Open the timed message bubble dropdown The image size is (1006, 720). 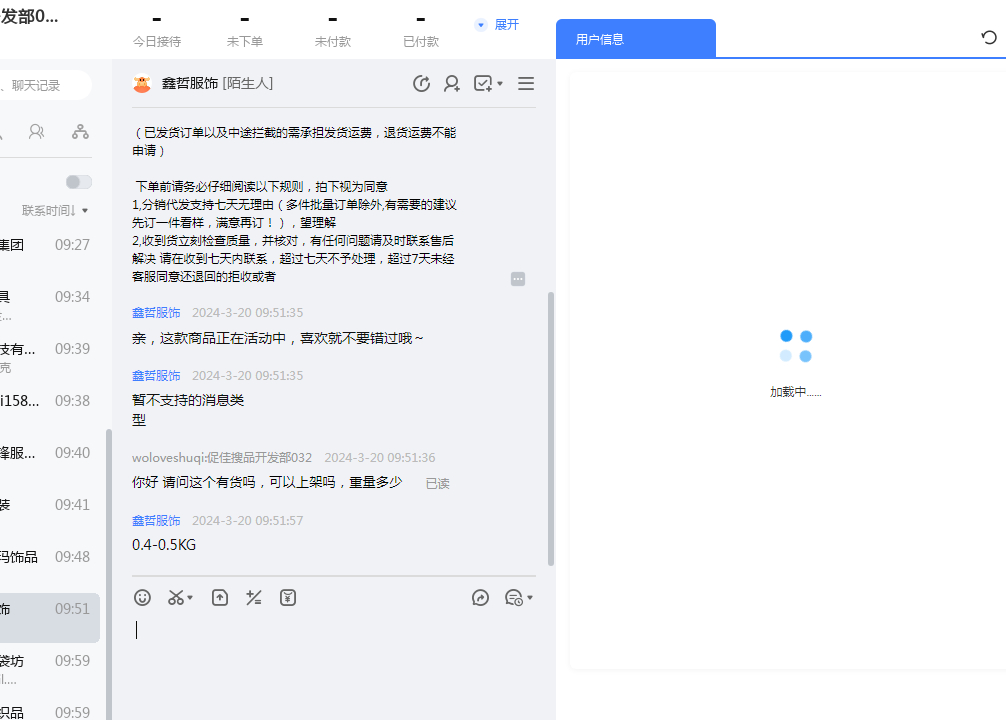[x=519, y=598]
